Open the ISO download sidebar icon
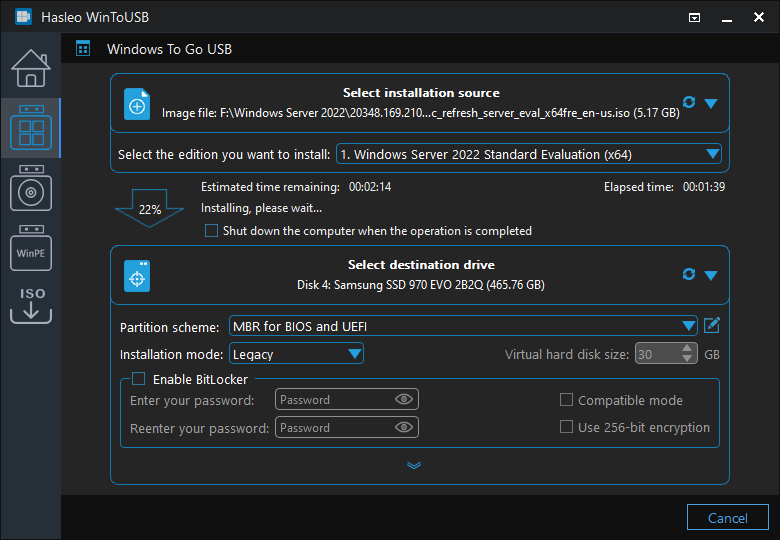This screenshot has width=780, height=540. pos(31,305)
